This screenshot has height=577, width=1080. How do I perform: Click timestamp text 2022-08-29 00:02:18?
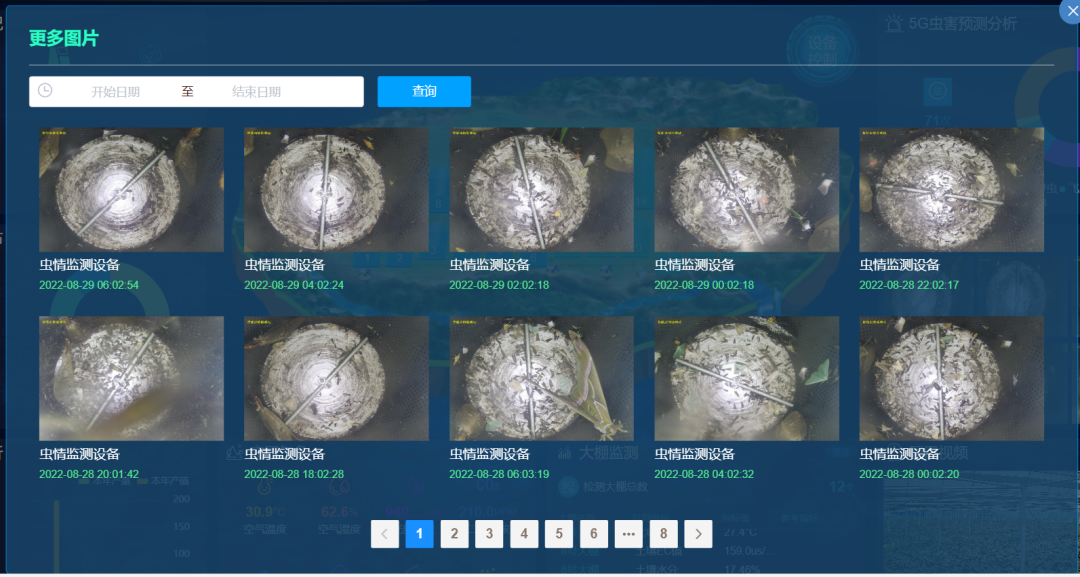click(704, 285)
